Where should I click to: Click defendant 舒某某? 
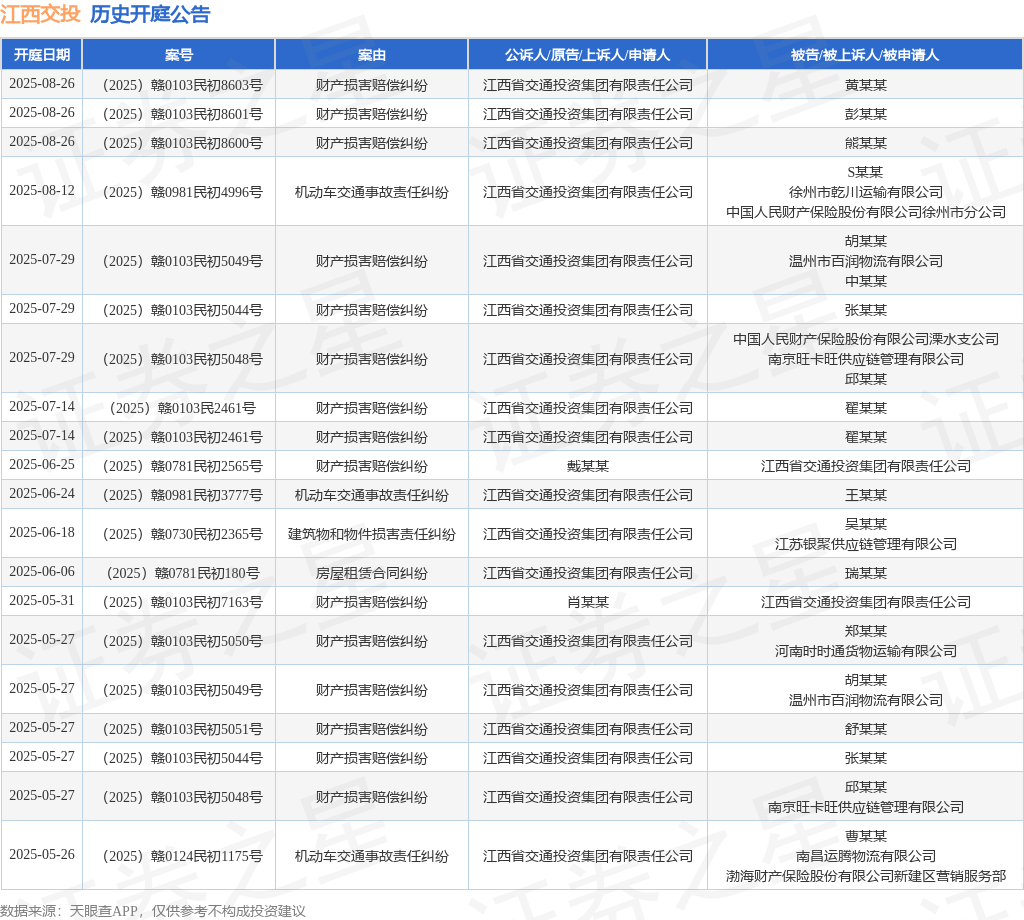865,729
